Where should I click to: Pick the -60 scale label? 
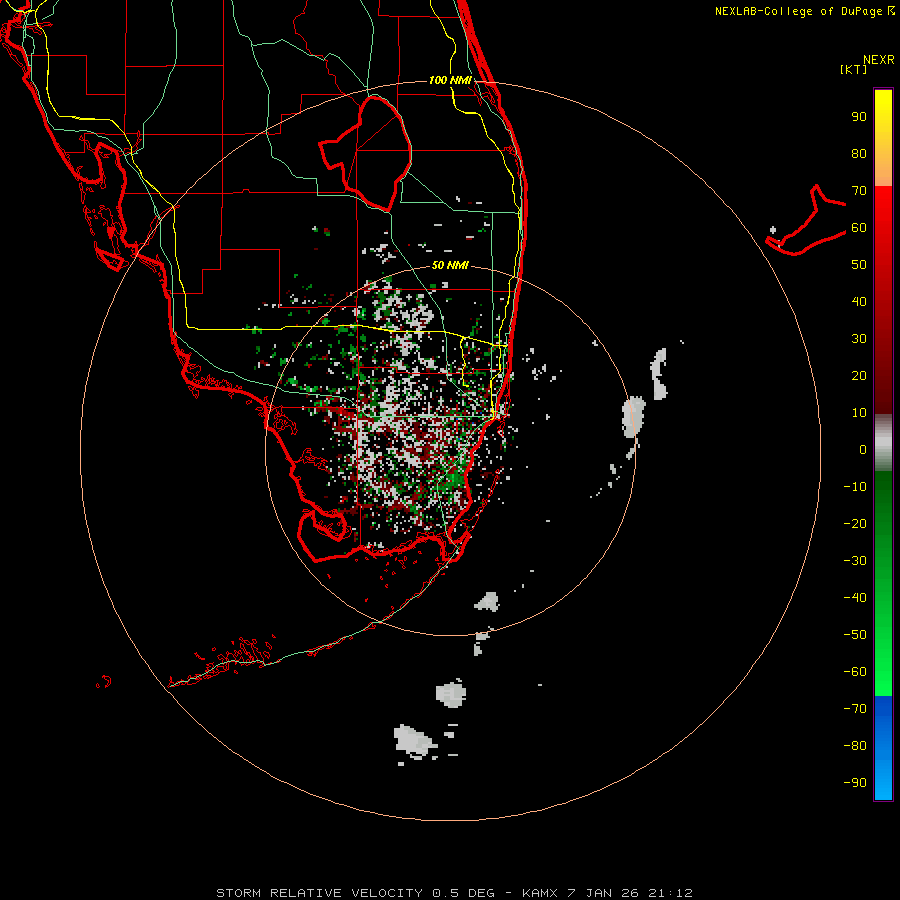tap(855, 672)
